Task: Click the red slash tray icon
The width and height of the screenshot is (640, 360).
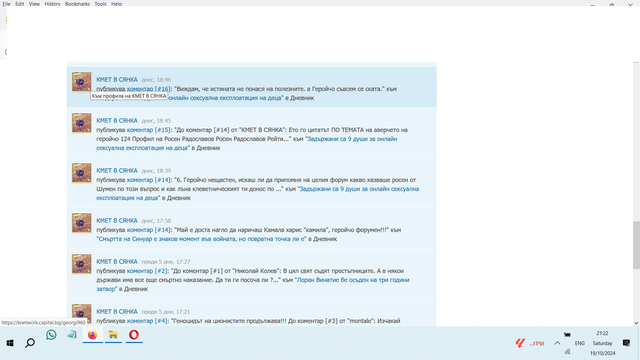Action: point(520,343)
